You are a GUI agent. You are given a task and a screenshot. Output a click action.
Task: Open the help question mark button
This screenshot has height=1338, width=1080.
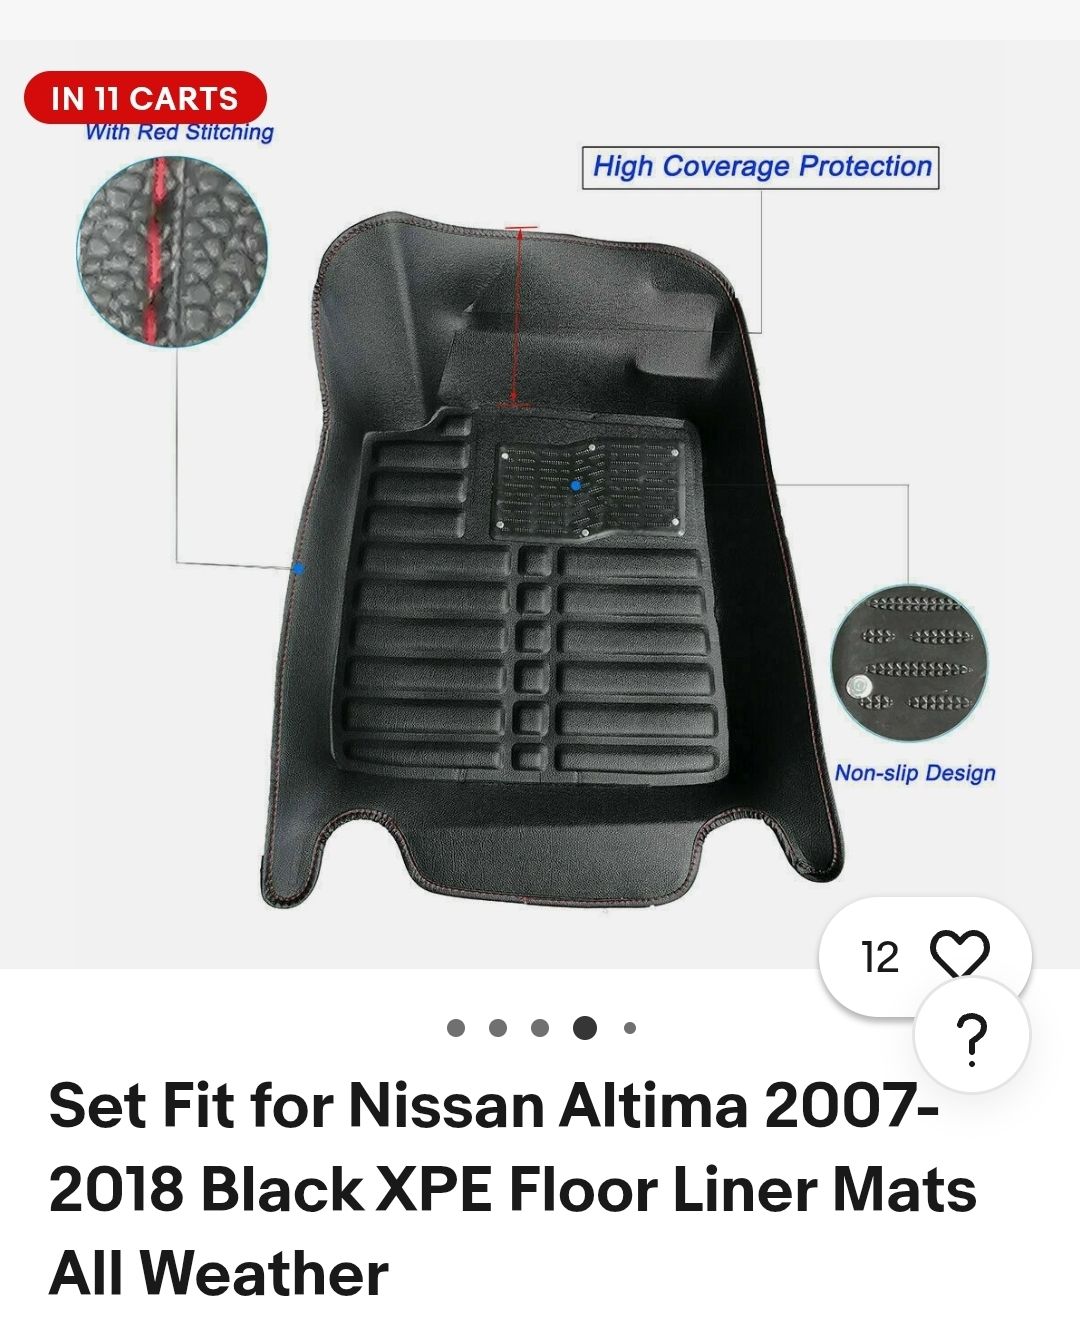(x=972, y=1037)
